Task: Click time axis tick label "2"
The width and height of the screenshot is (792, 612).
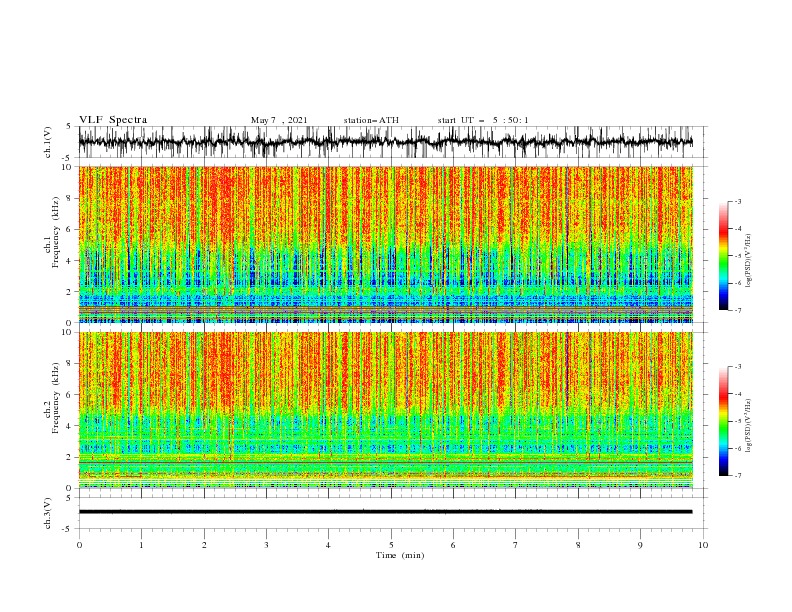Action: point(204,545)
